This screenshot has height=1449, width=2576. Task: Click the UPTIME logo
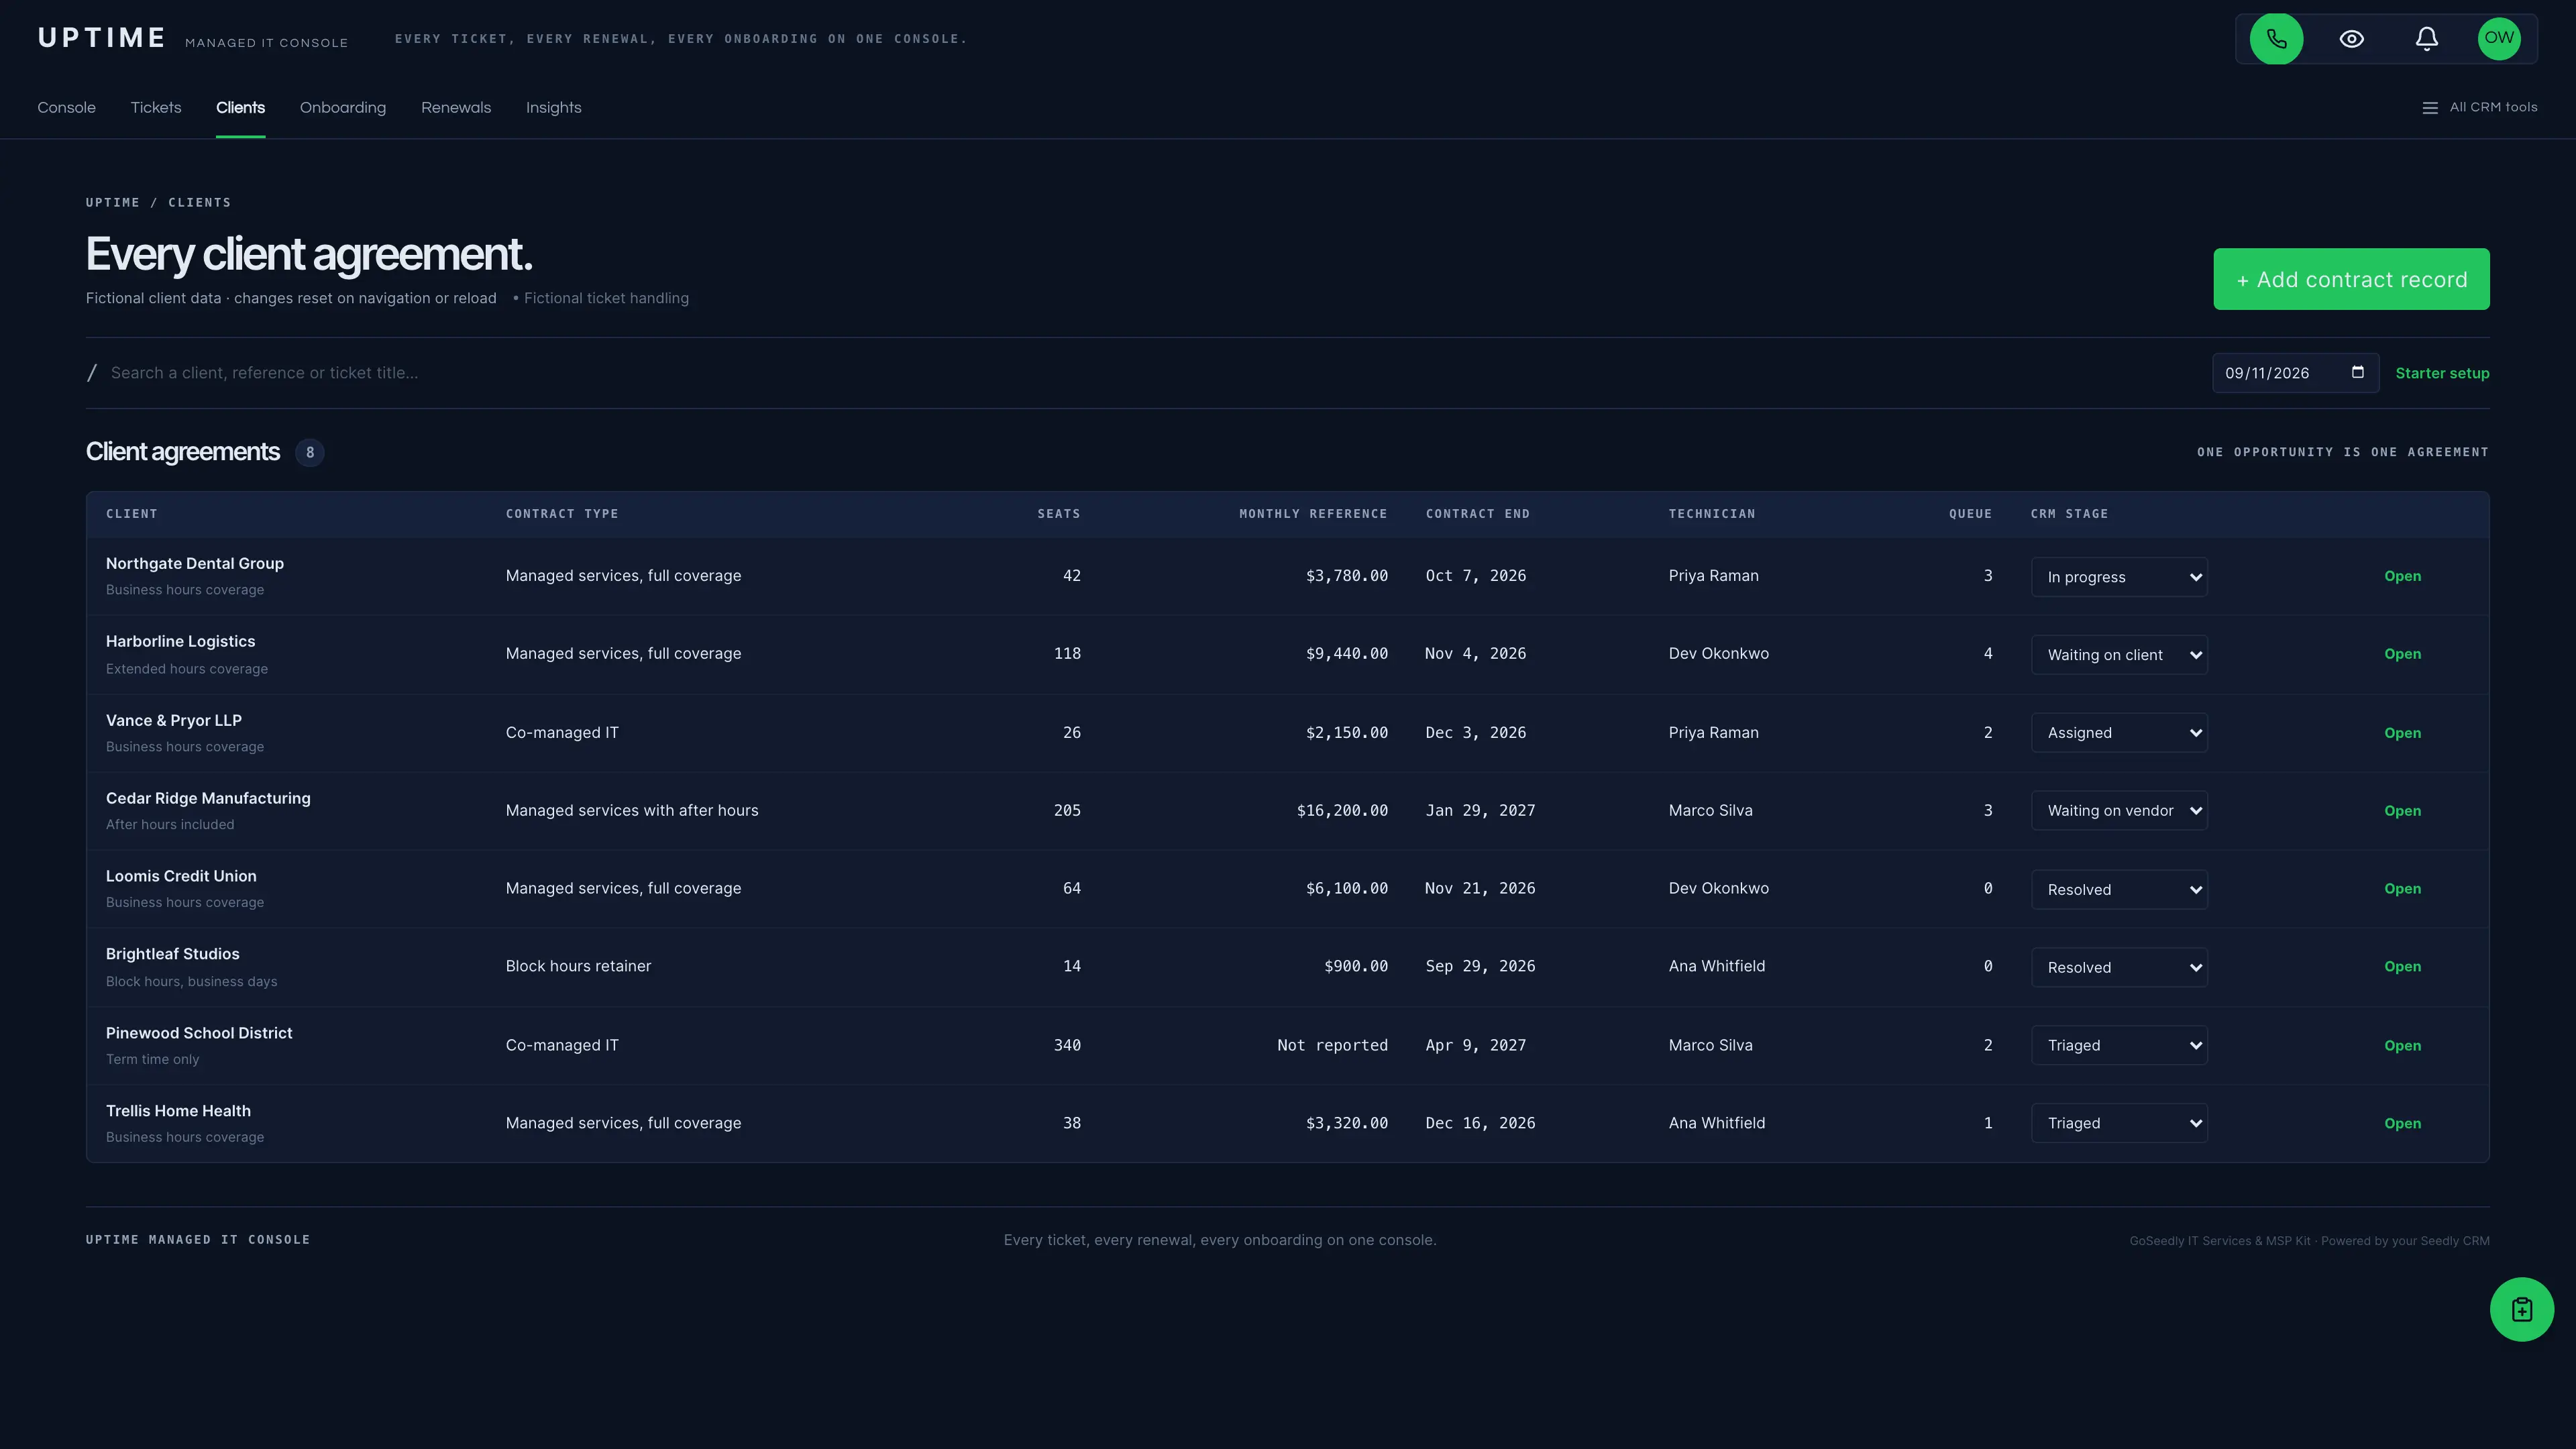click(102, 38)
